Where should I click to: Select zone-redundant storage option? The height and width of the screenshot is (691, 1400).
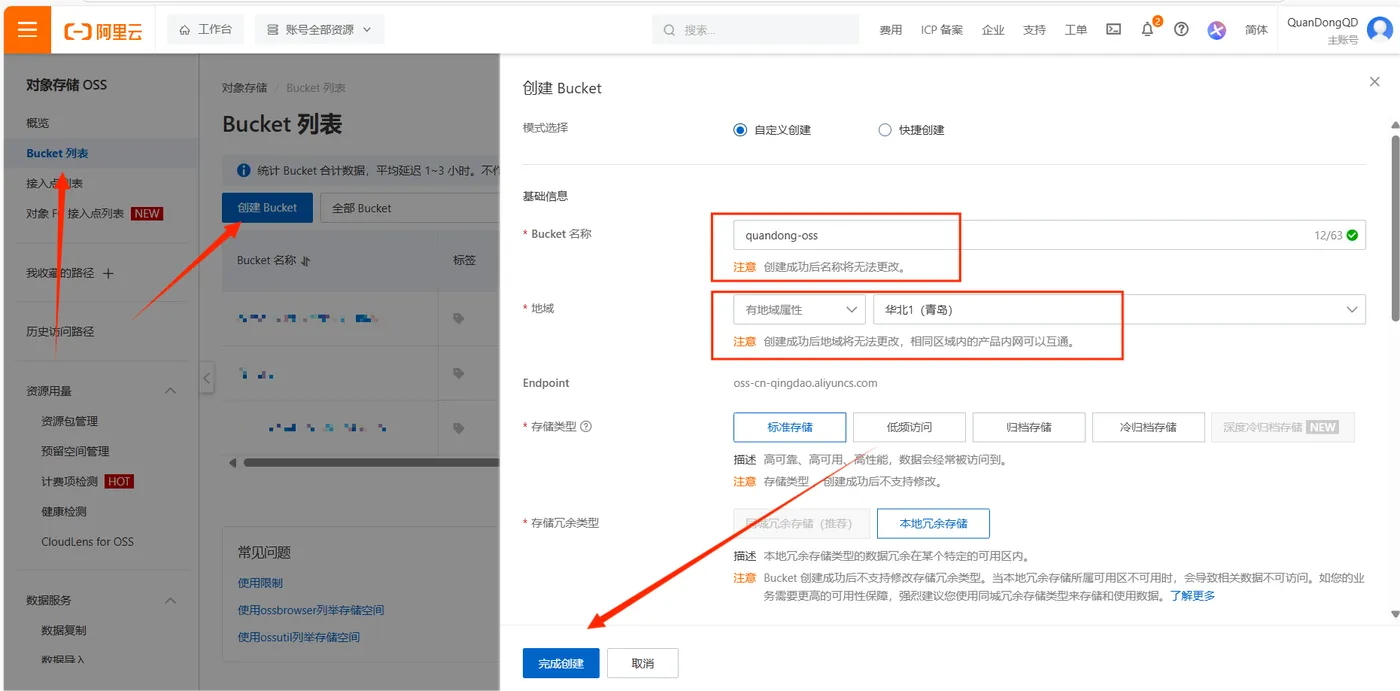pyautogui.click(x=802, y=523)
